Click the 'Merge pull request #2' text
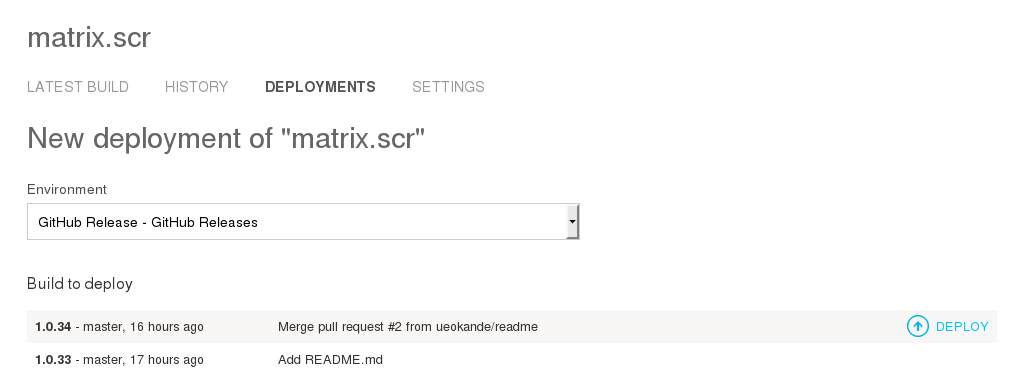 (x=340, y=327)
